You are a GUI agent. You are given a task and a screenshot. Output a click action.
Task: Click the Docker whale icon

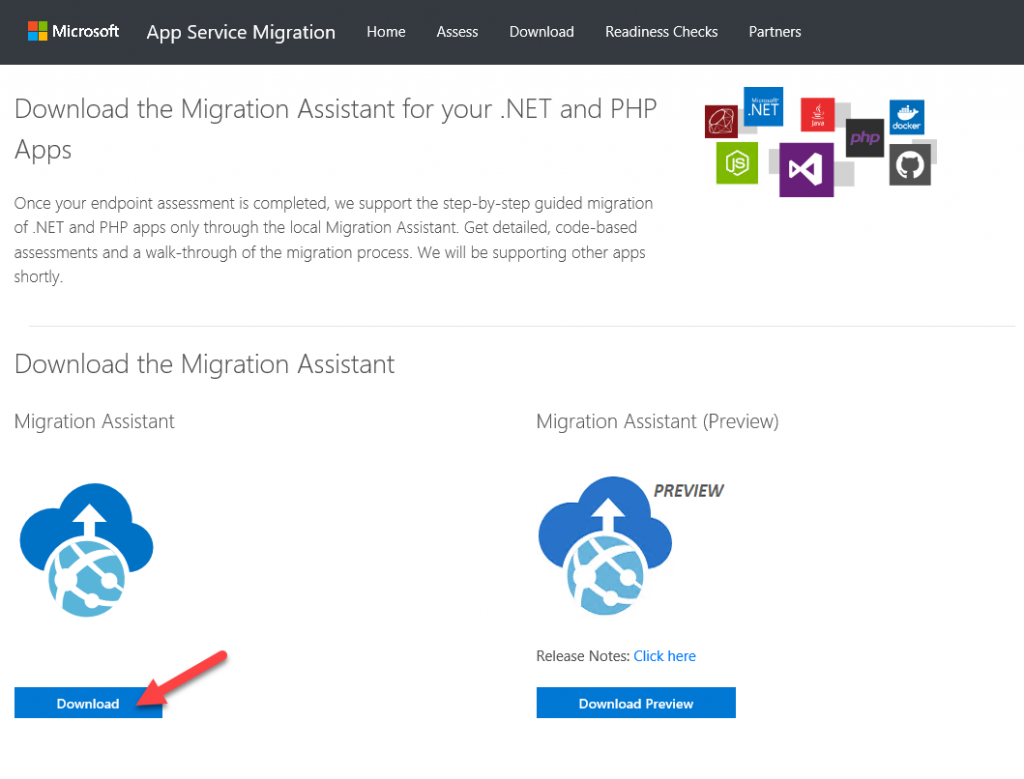pyautogui.click(x=906, y=116)
